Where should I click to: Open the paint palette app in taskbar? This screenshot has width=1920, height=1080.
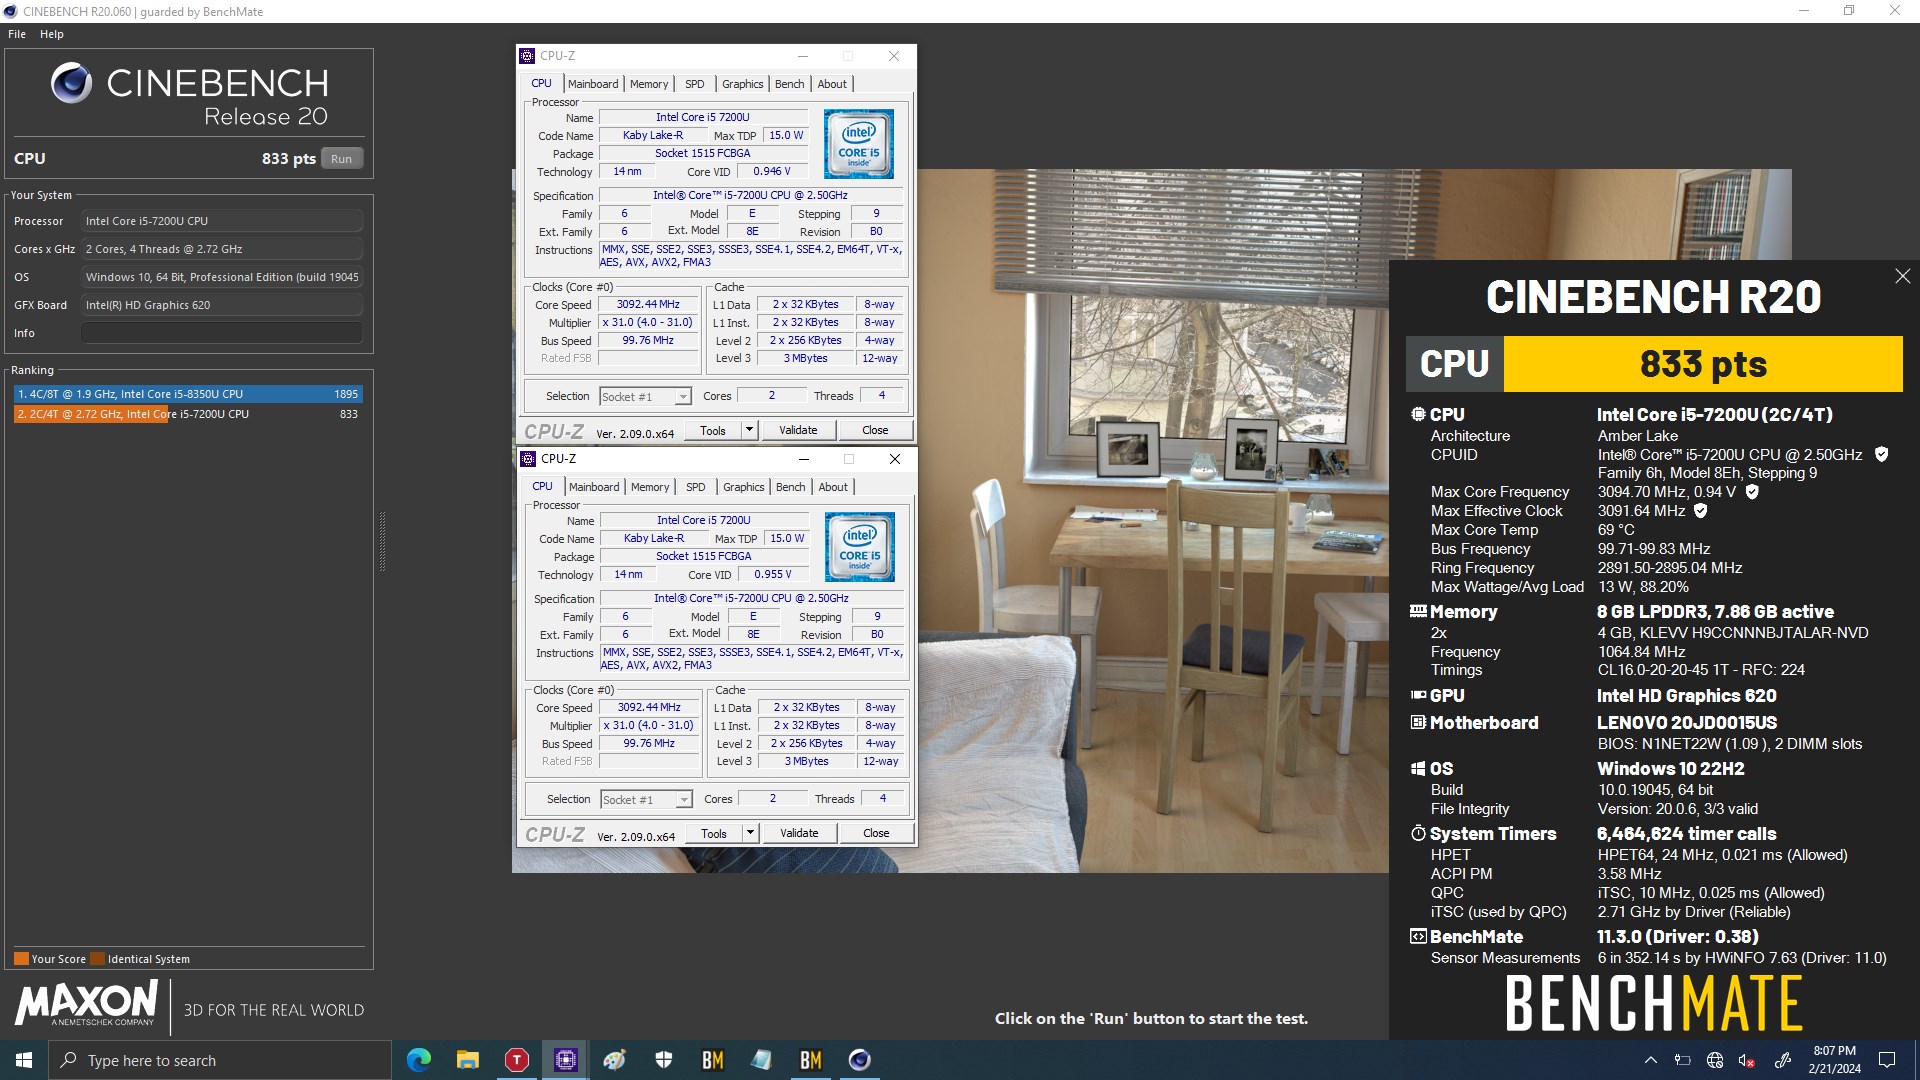(614, 1060)
